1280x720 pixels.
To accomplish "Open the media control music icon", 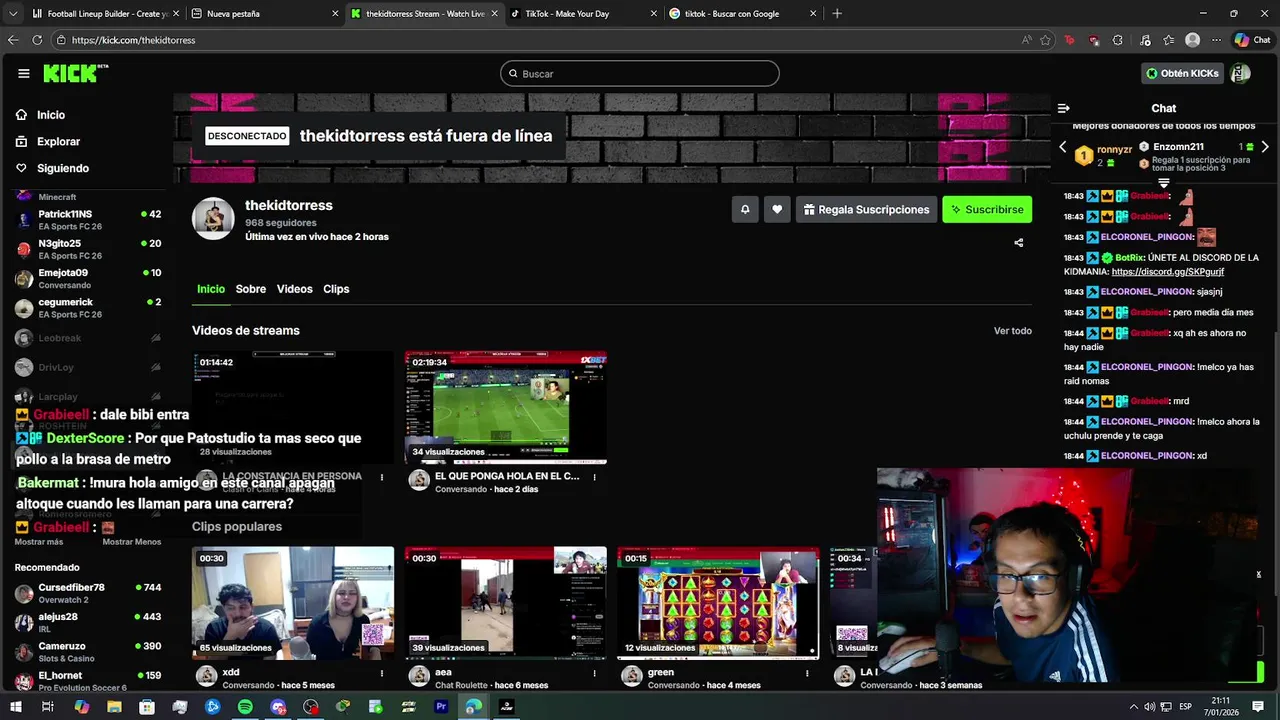I will point(1145,40).
